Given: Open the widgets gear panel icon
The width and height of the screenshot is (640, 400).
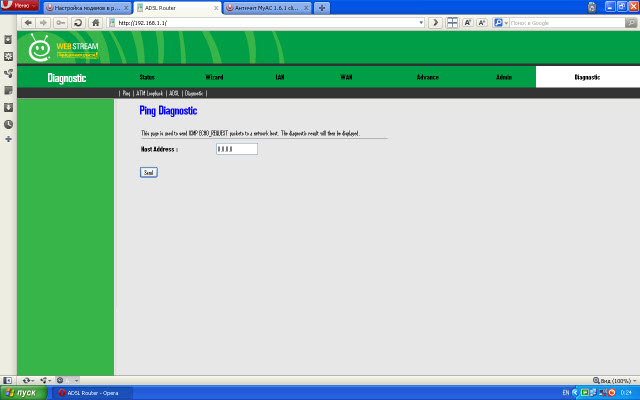Looking at the screenshot, I should (8, 56).
